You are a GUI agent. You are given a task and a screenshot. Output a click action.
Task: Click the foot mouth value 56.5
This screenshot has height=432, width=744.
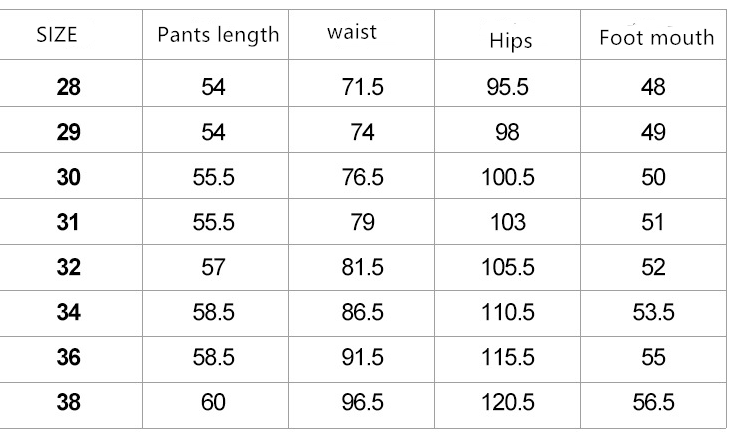pos(653,403)
